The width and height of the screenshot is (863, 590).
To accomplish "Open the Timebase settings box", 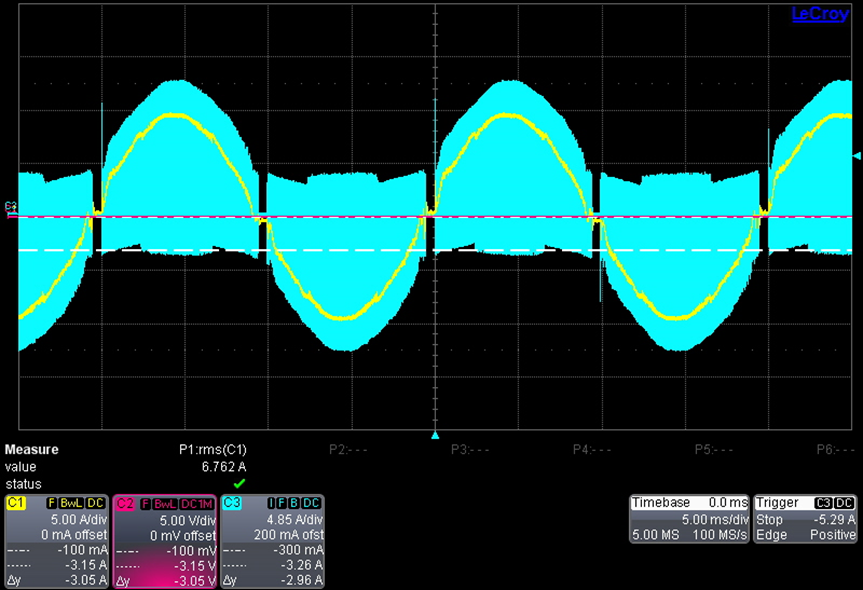I will [x=688, y=519].
